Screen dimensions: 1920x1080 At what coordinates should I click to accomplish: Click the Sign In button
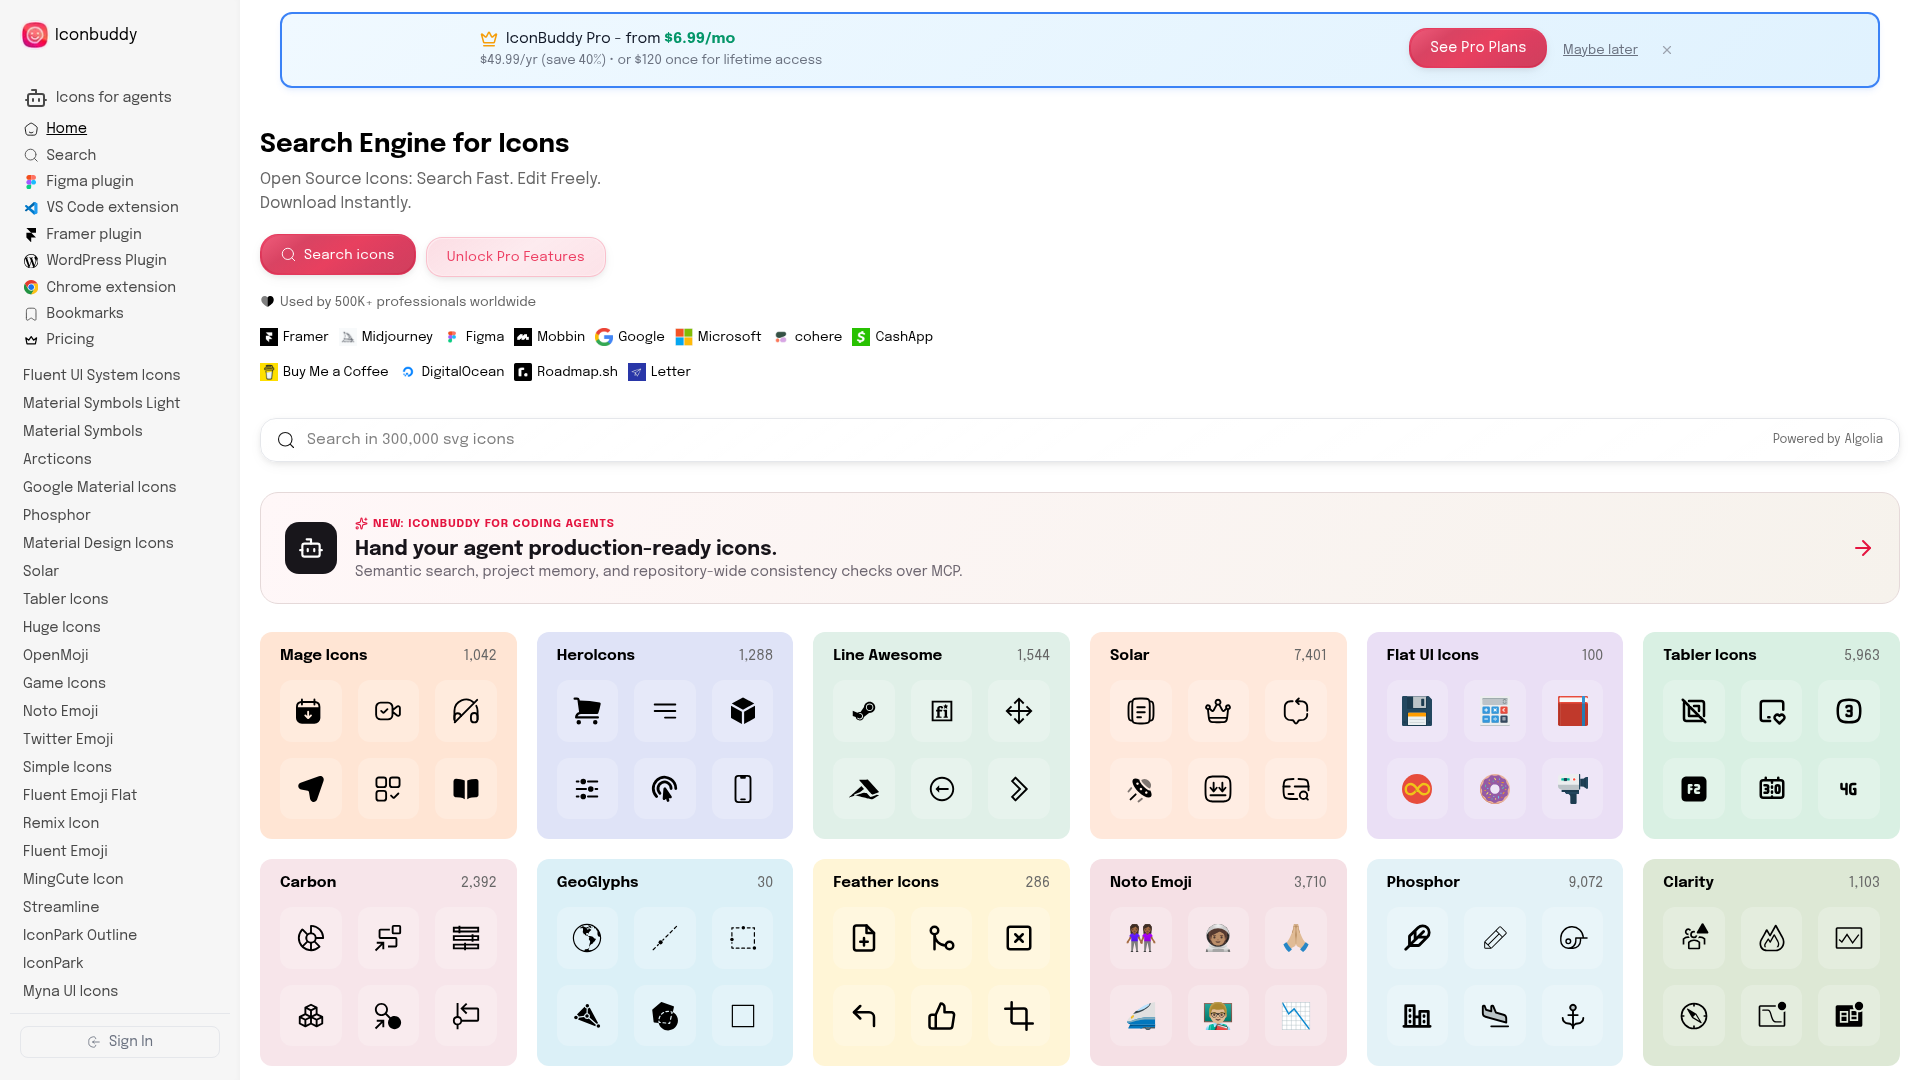click(x=120, y=1042)
